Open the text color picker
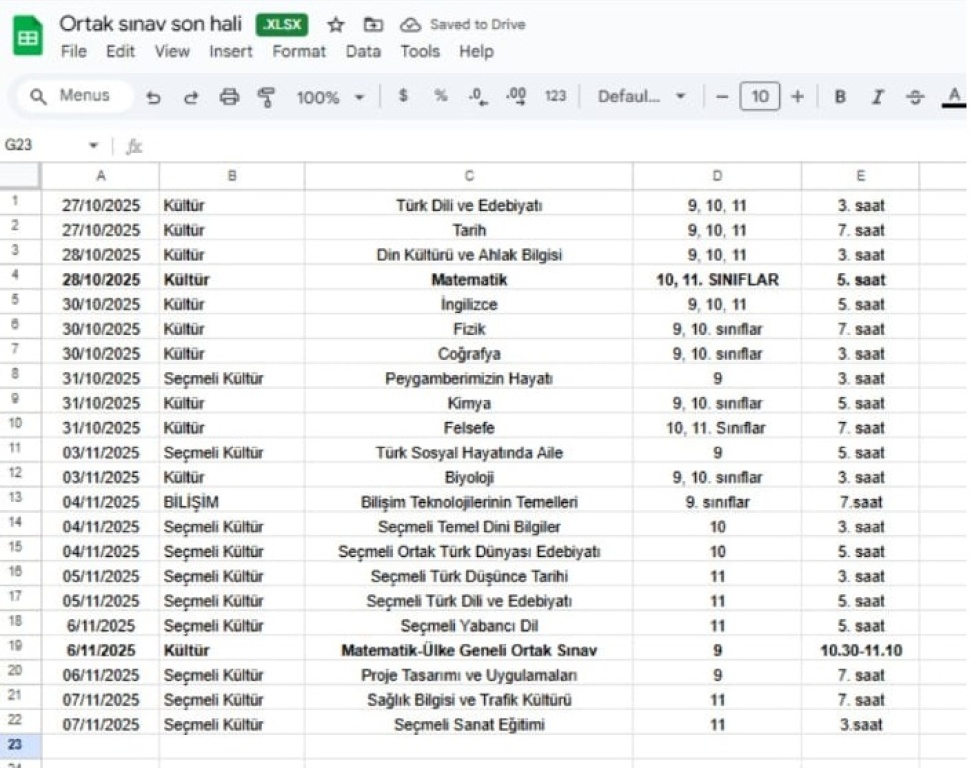972x768 pixels. pyautogui.click(x=954, y=97)
